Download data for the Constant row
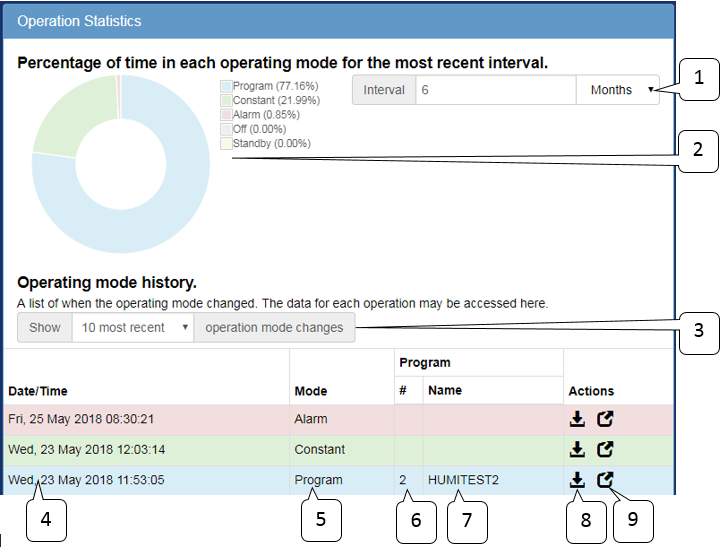This screenshot has height=547, width=723. coord(577,449)
